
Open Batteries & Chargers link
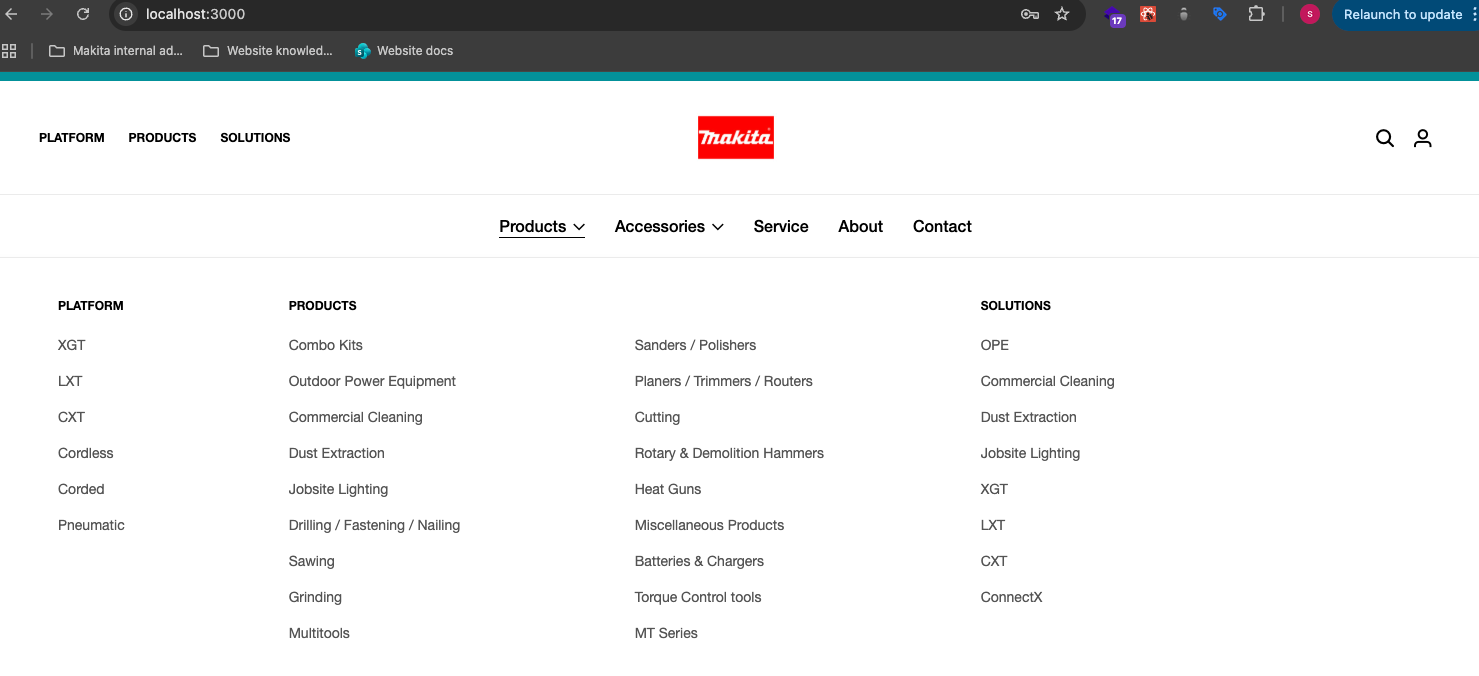[x=699, y=561]
